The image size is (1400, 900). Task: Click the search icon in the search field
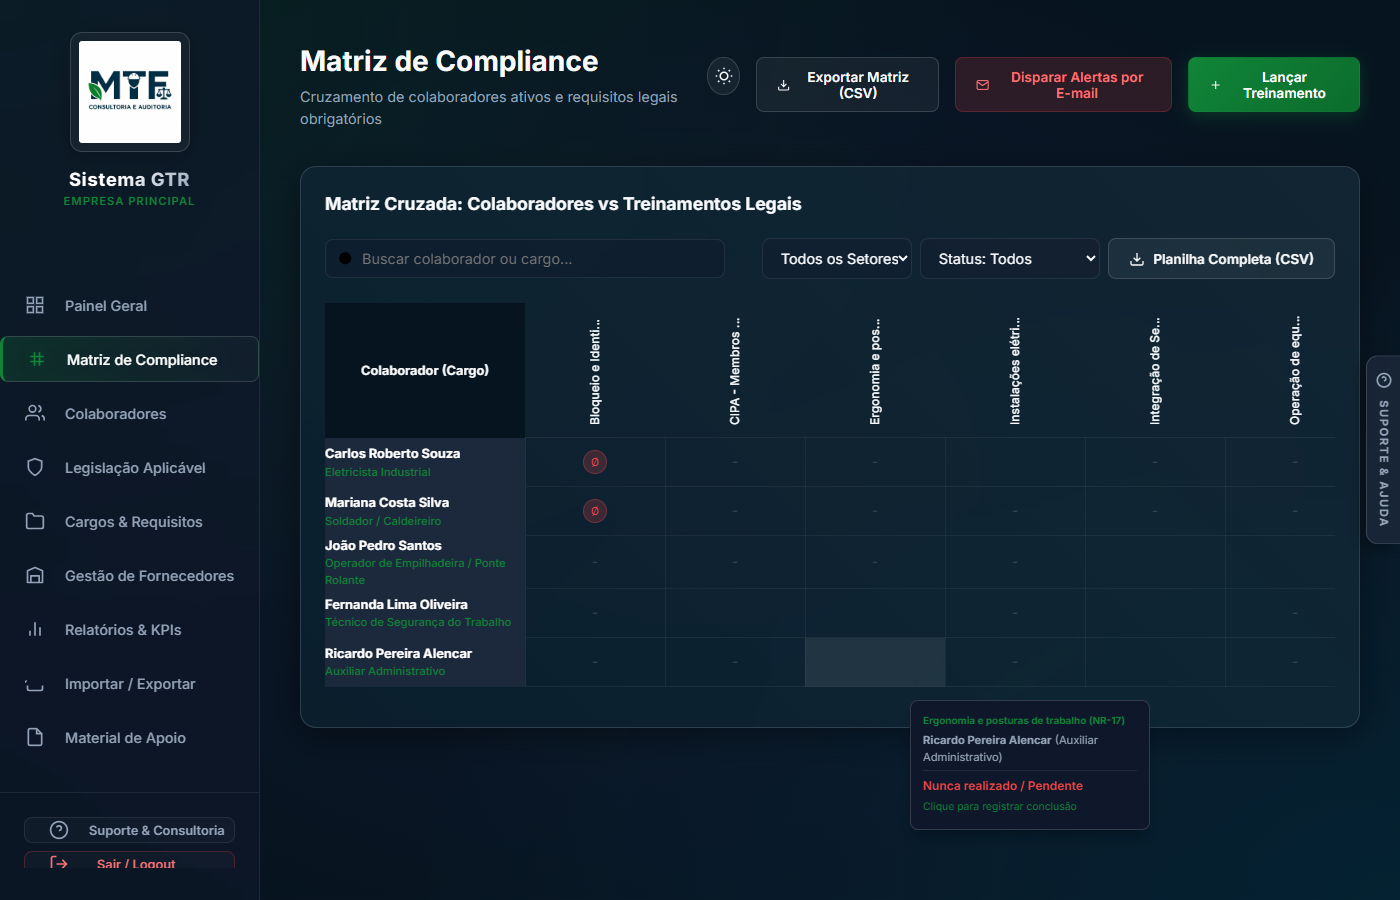[x=345, y=258]
